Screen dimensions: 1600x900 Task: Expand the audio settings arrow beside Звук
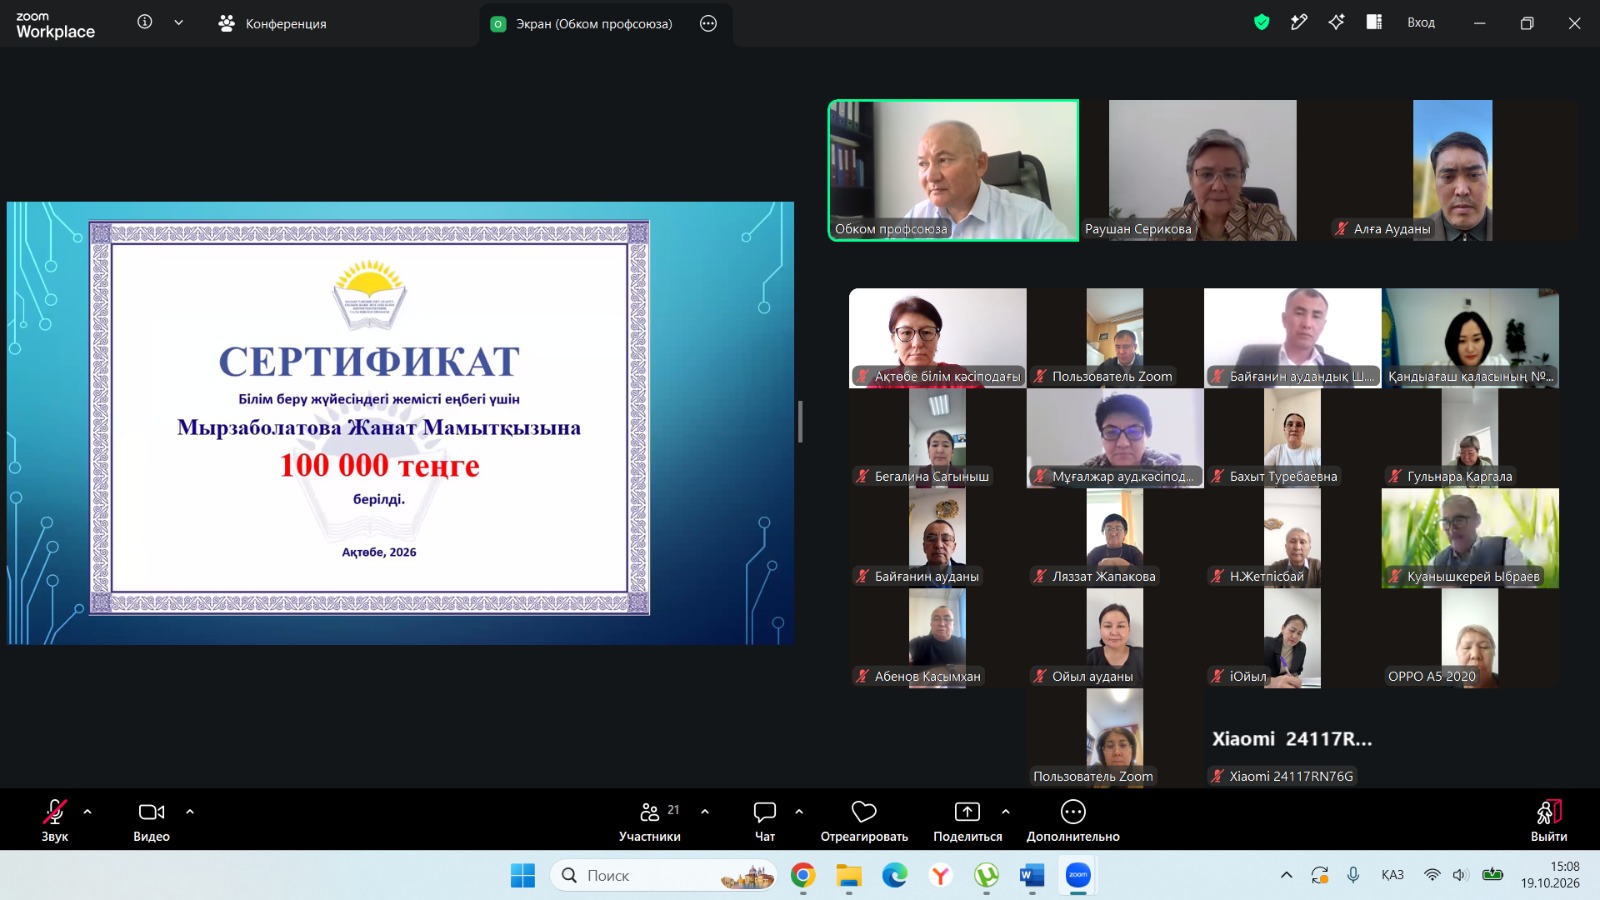tap(88, 812)
